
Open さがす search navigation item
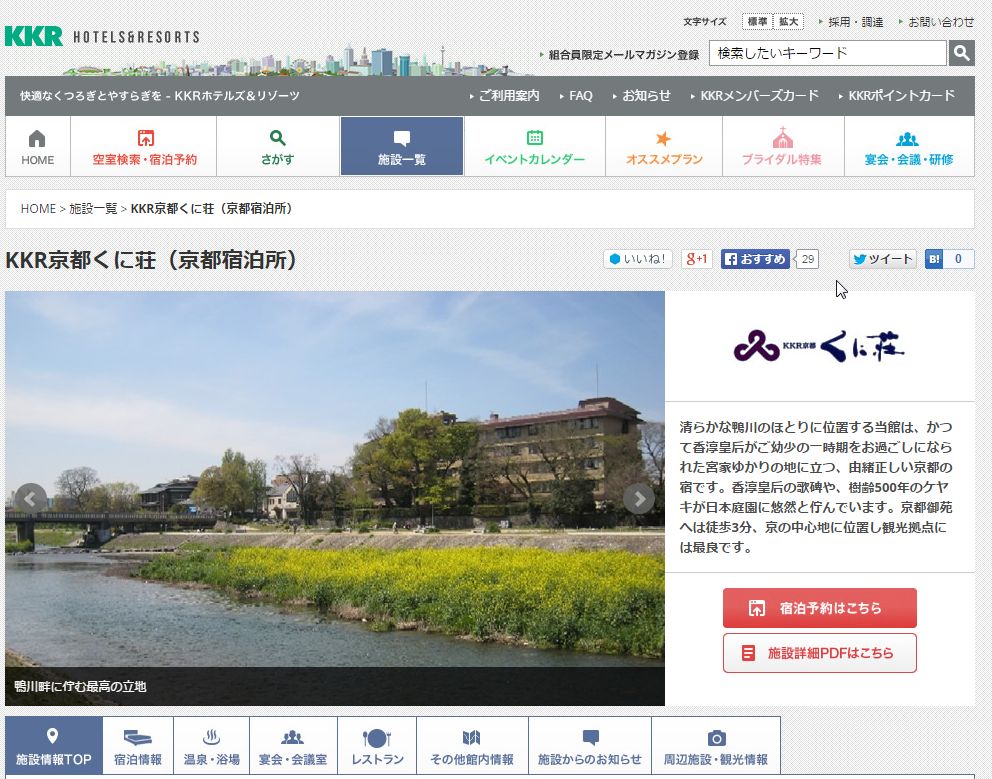[278, 146]
